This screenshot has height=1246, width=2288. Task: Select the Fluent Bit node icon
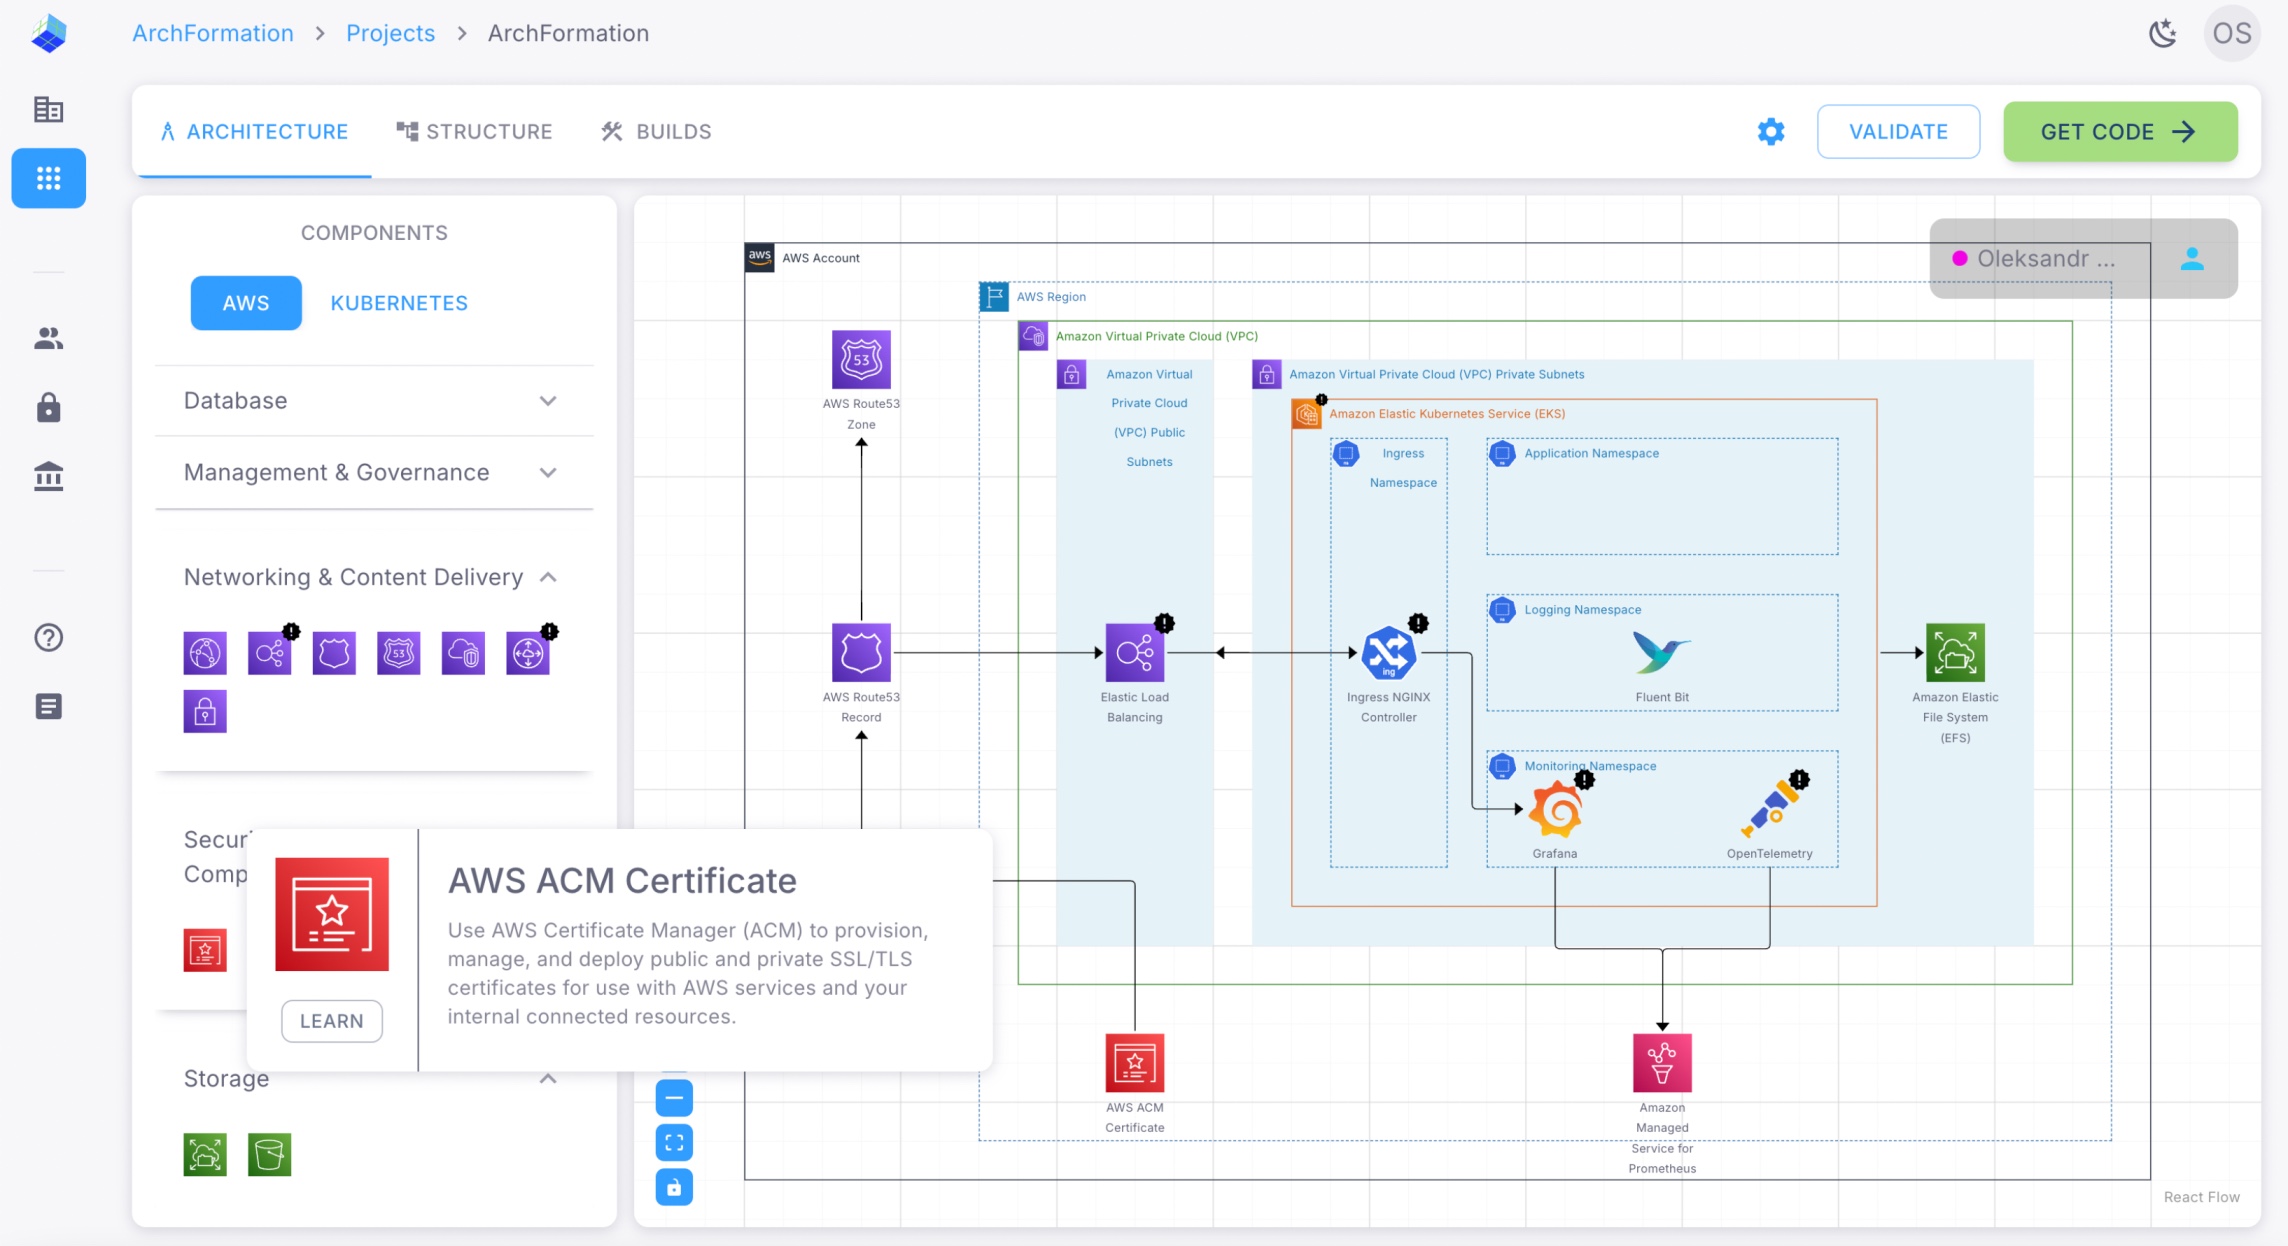pyautogui.click(x=1661, y=653)
